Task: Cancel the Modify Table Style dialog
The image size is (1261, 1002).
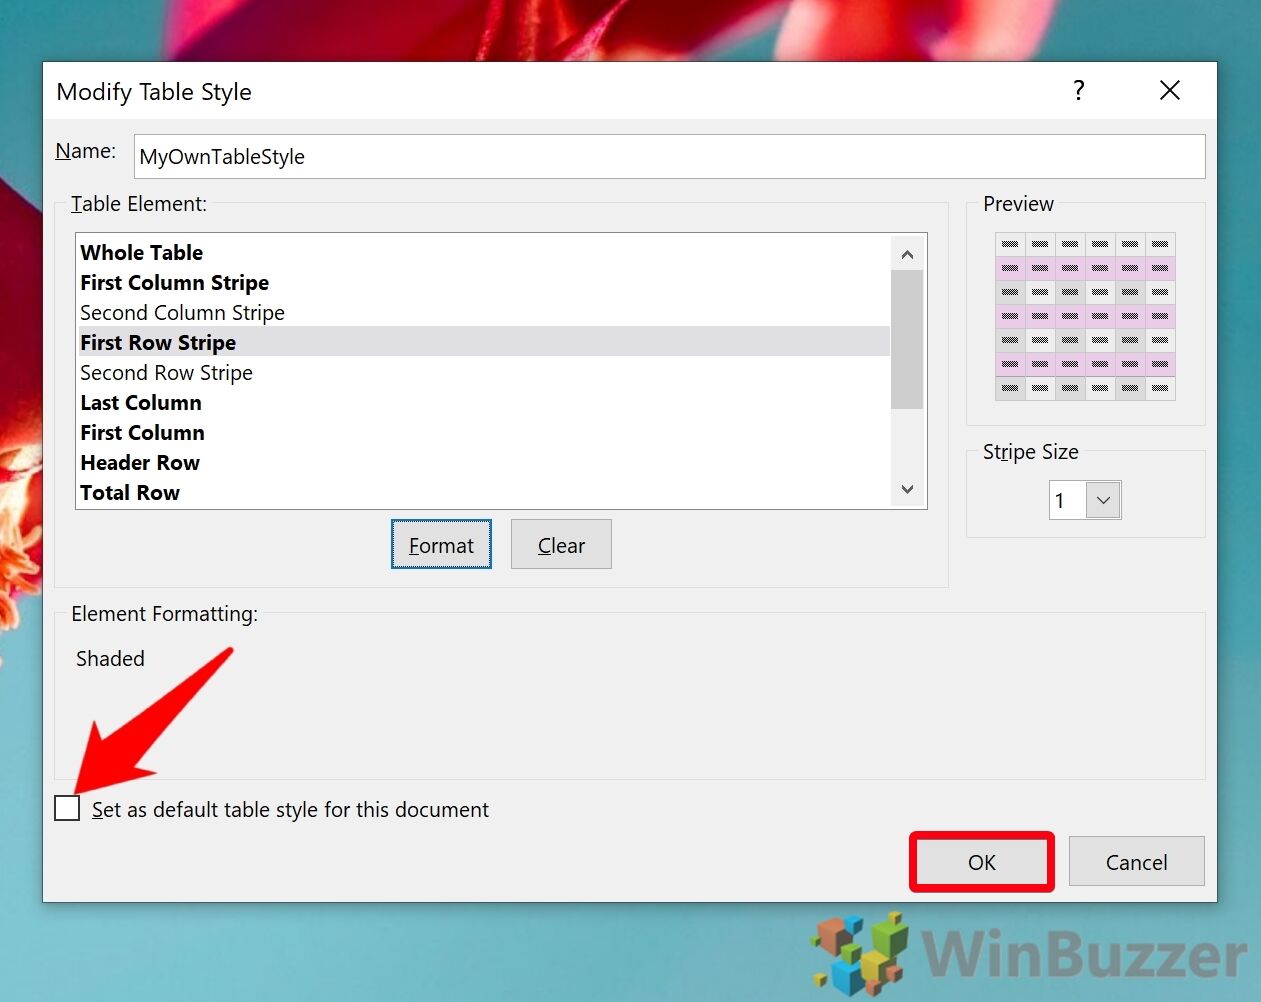Action: 1136,861
